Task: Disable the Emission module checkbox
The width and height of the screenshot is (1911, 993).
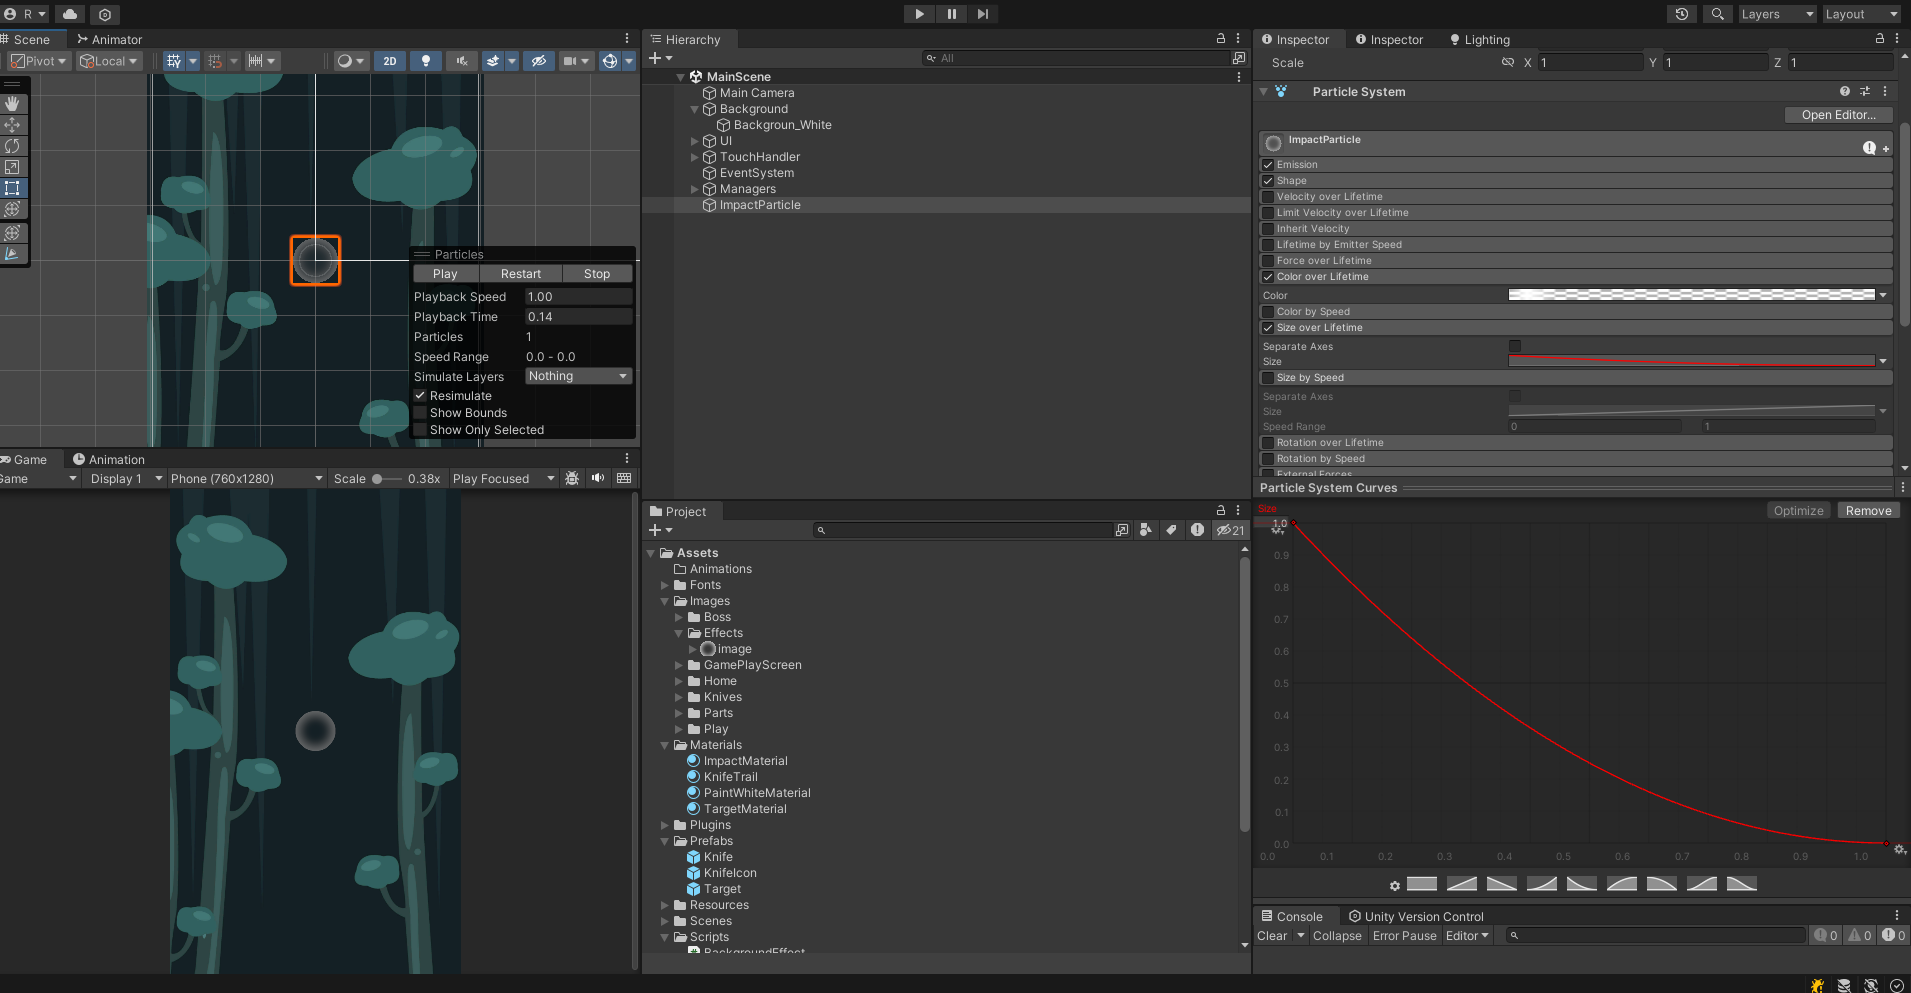Action: (1268, 165)
